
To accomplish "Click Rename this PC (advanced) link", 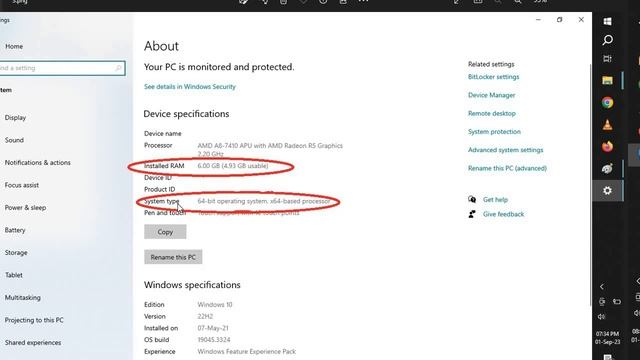I will click(x=507, y=168).
